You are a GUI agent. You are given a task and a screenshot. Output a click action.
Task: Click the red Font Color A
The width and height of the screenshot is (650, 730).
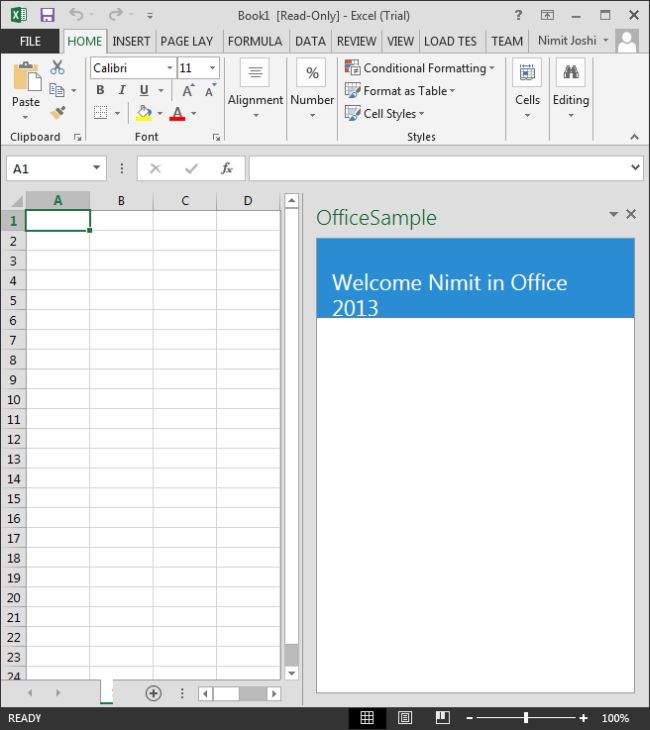(177, 113)
